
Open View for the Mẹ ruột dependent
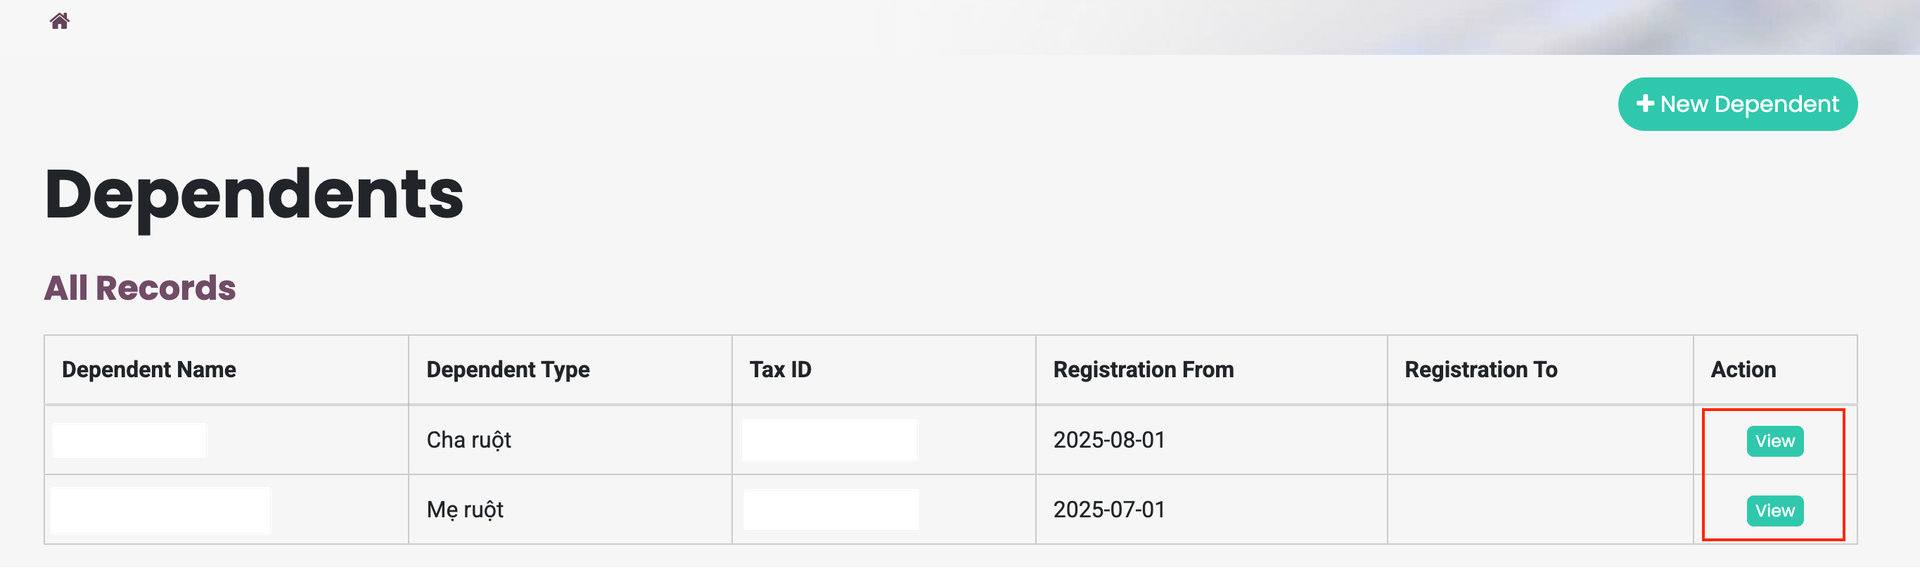point(1774,511)
